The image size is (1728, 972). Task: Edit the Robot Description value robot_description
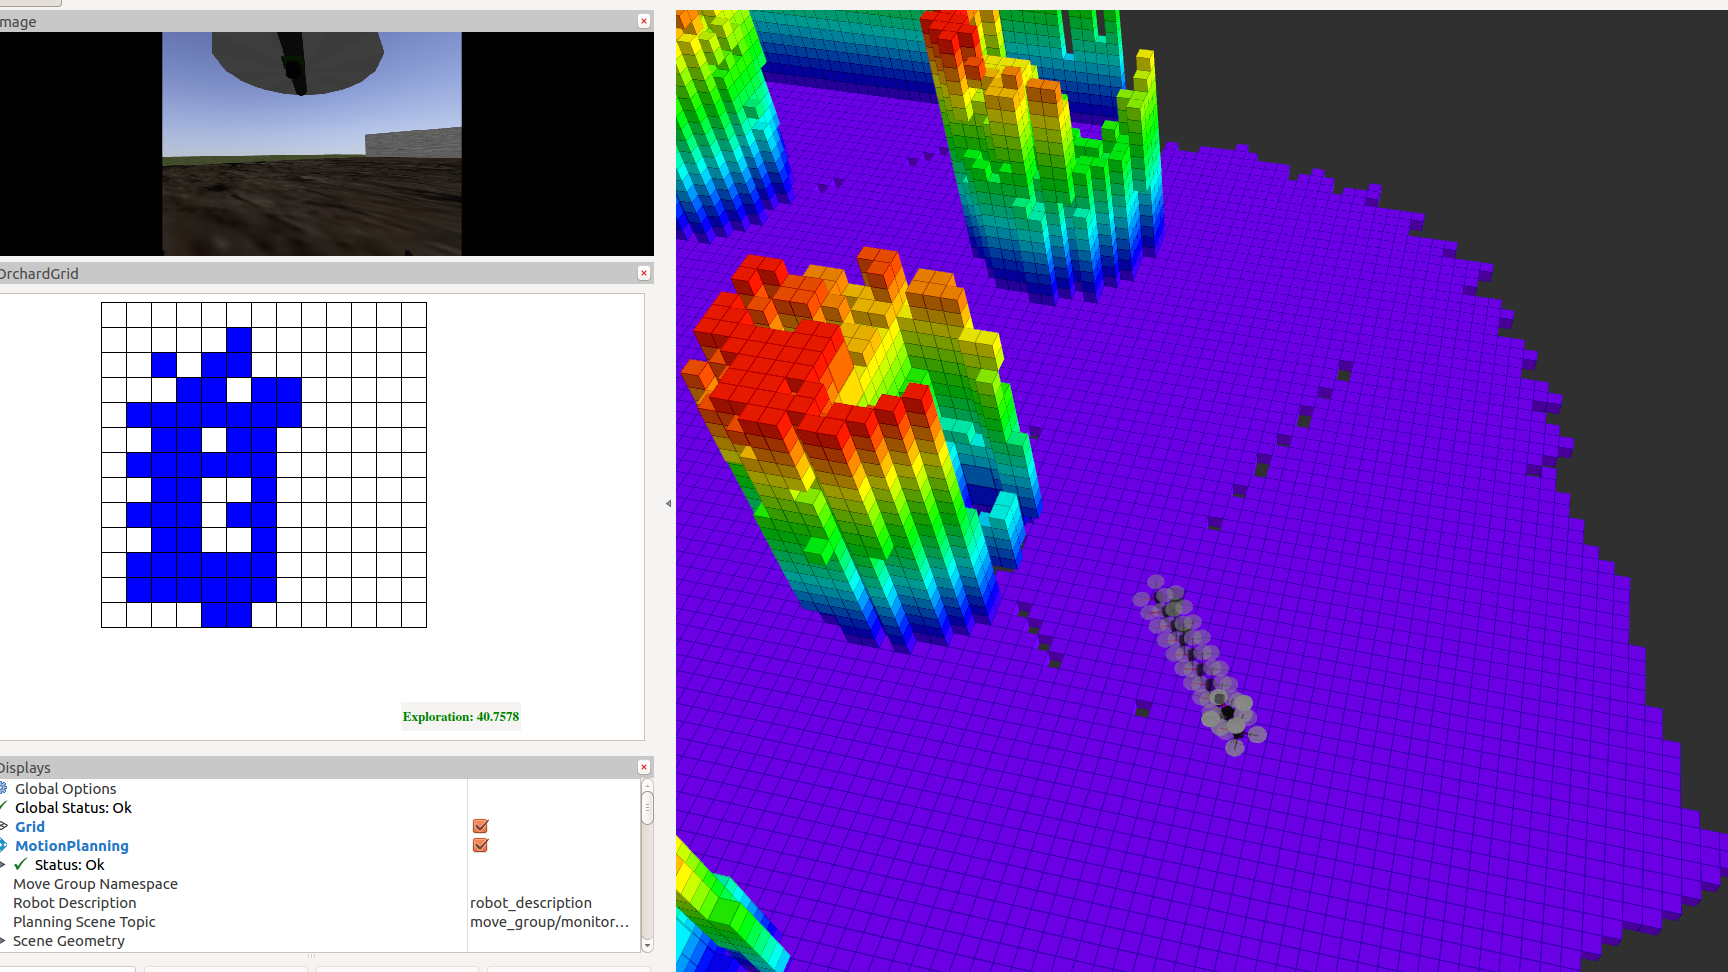pos(531,903)
